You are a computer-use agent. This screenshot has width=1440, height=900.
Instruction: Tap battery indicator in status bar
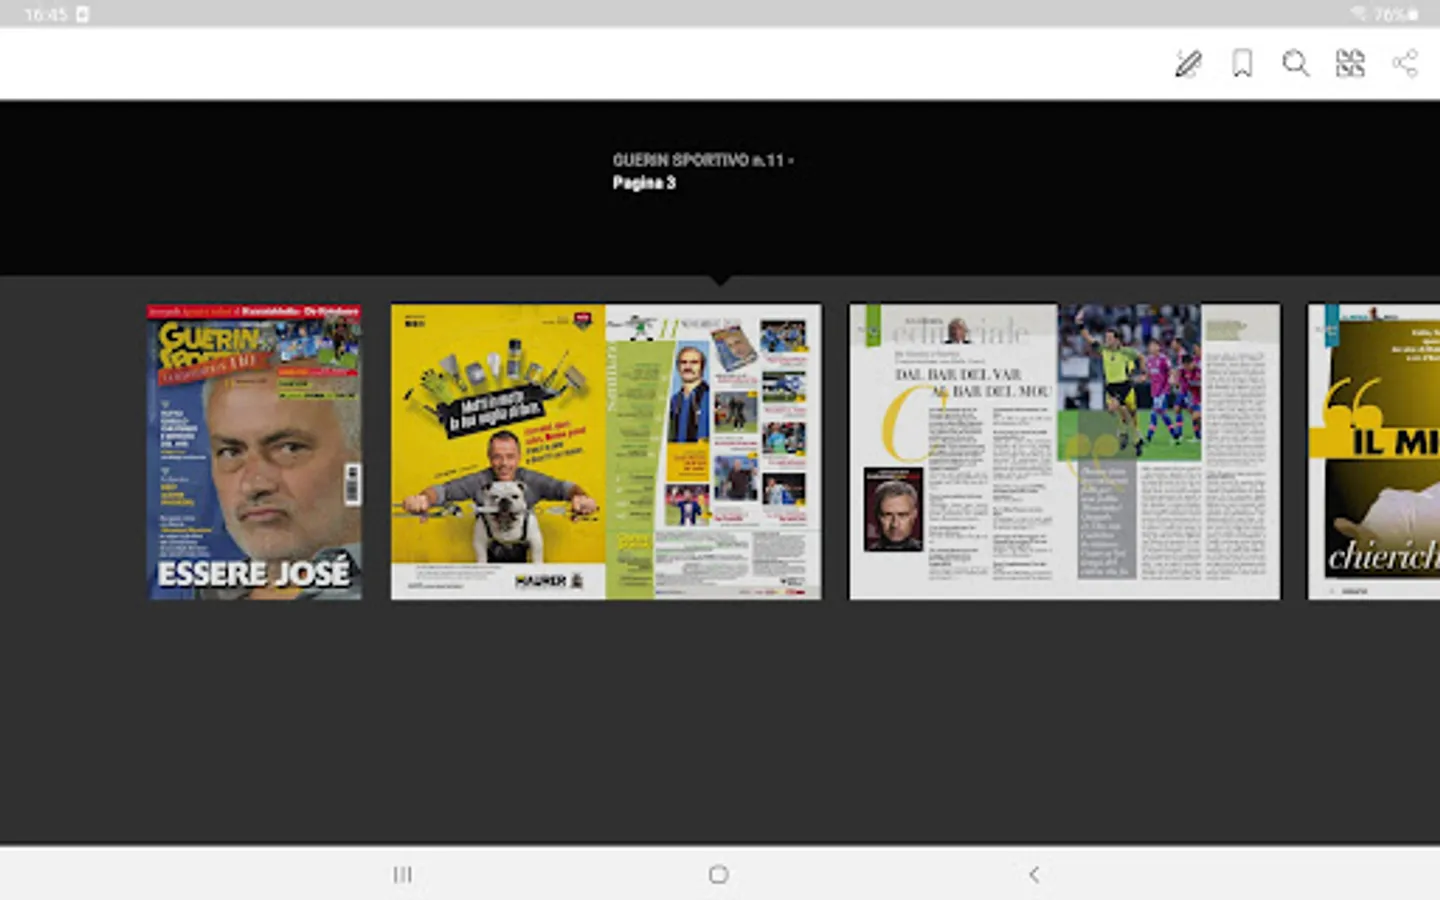(x=1397, y=14)
